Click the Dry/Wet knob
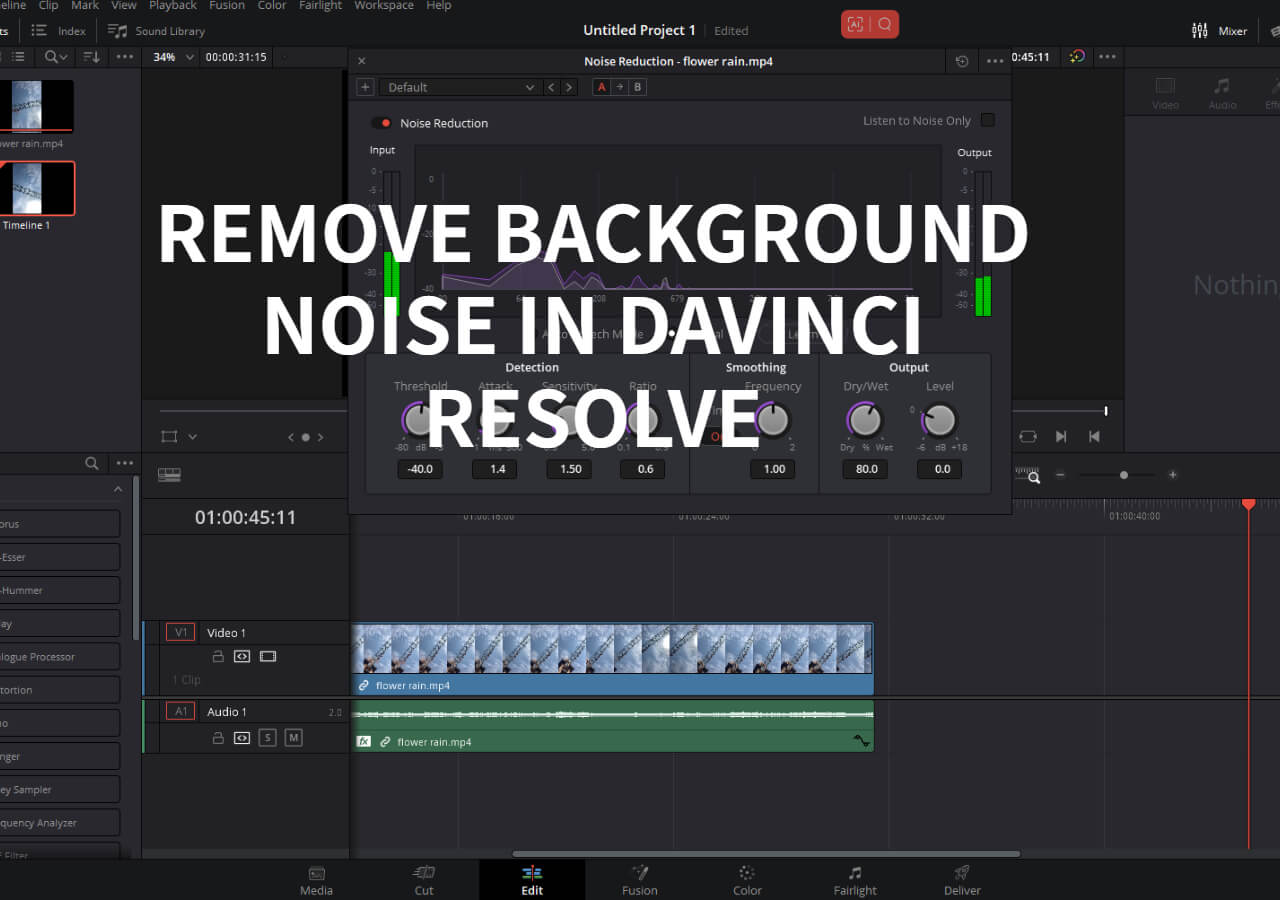Viewport: 1280px width, 900px height. (x=865, y=421)
